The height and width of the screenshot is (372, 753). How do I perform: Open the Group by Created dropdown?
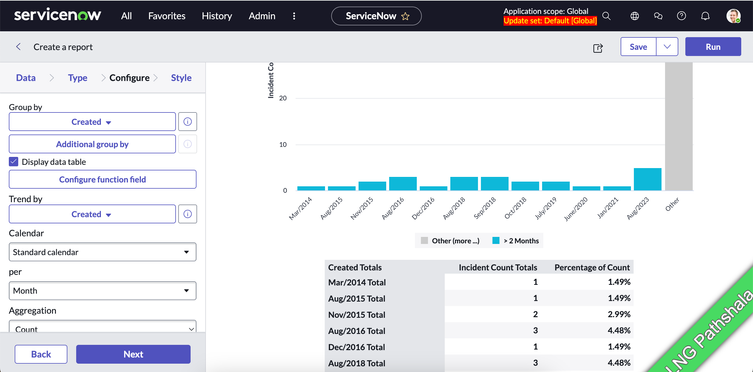click(x=92, y=122)
